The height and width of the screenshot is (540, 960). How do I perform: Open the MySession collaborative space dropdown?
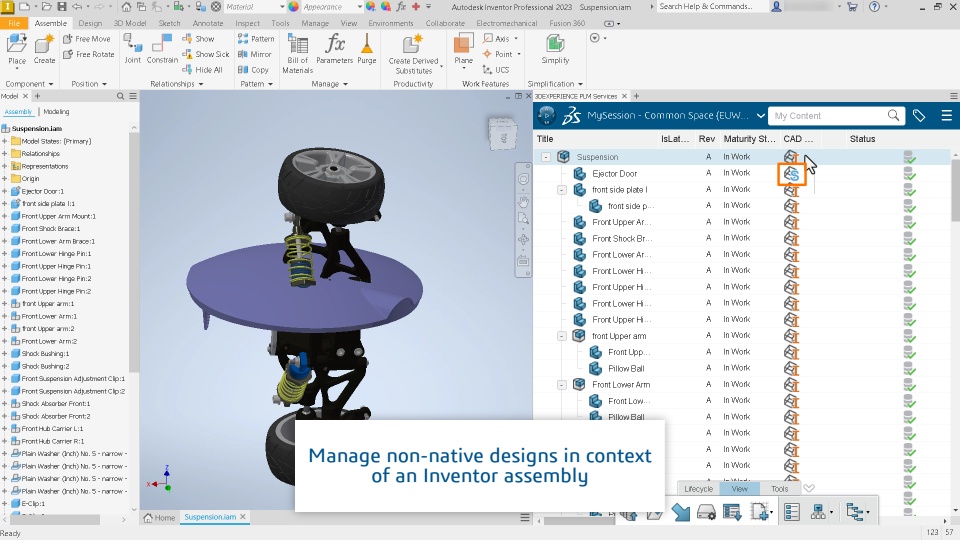(760, 115)
